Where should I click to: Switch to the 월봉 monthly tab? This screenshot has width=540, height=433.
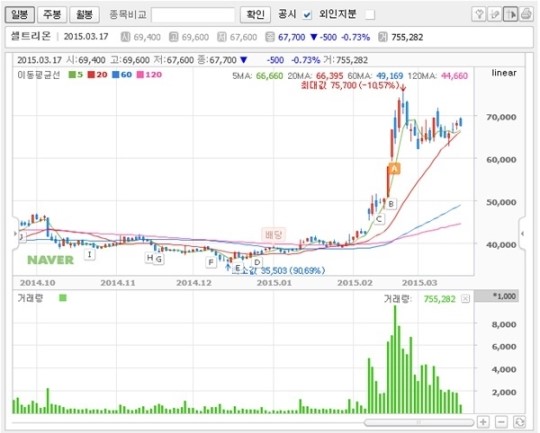pyautogui.click(x=84, y=15)
